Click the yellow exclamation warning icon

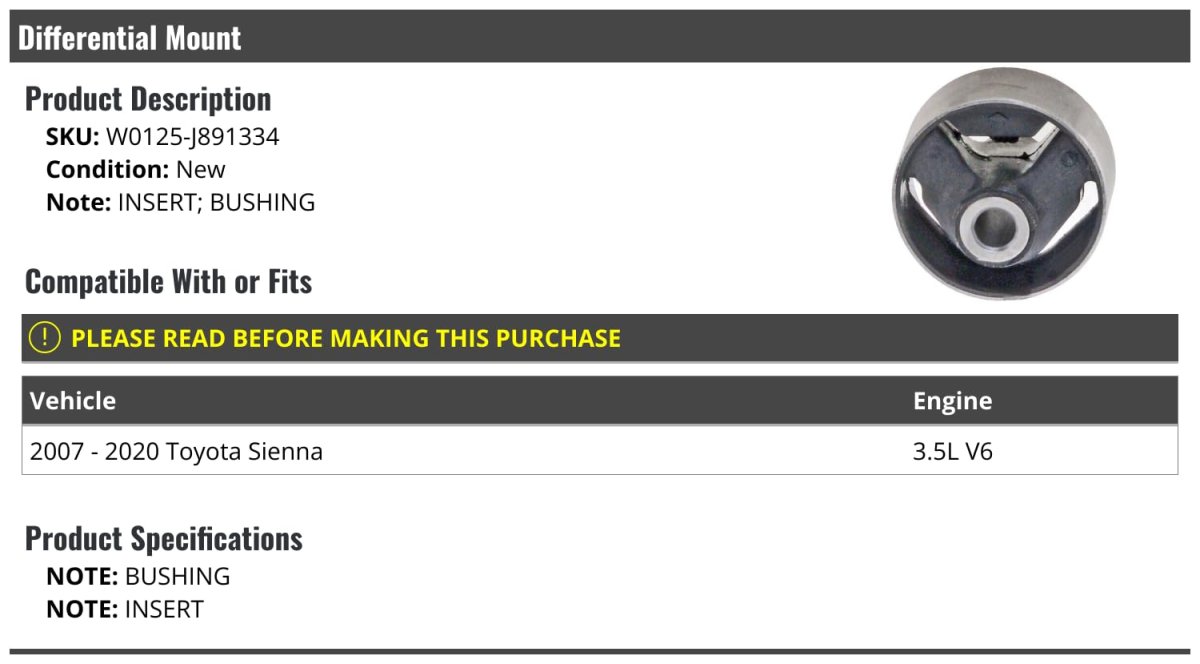45,338
